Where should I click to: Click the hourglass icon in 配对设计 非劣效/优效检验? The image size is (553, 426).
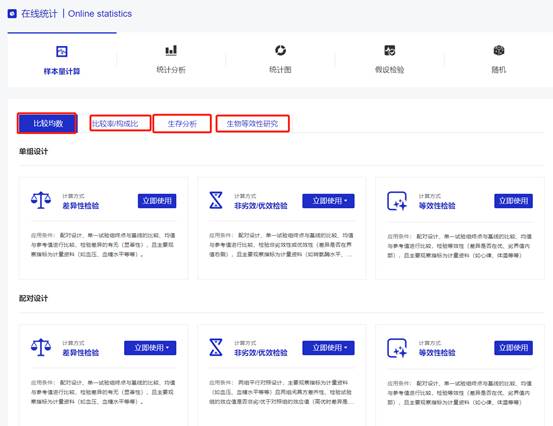[x=216, y=347]
